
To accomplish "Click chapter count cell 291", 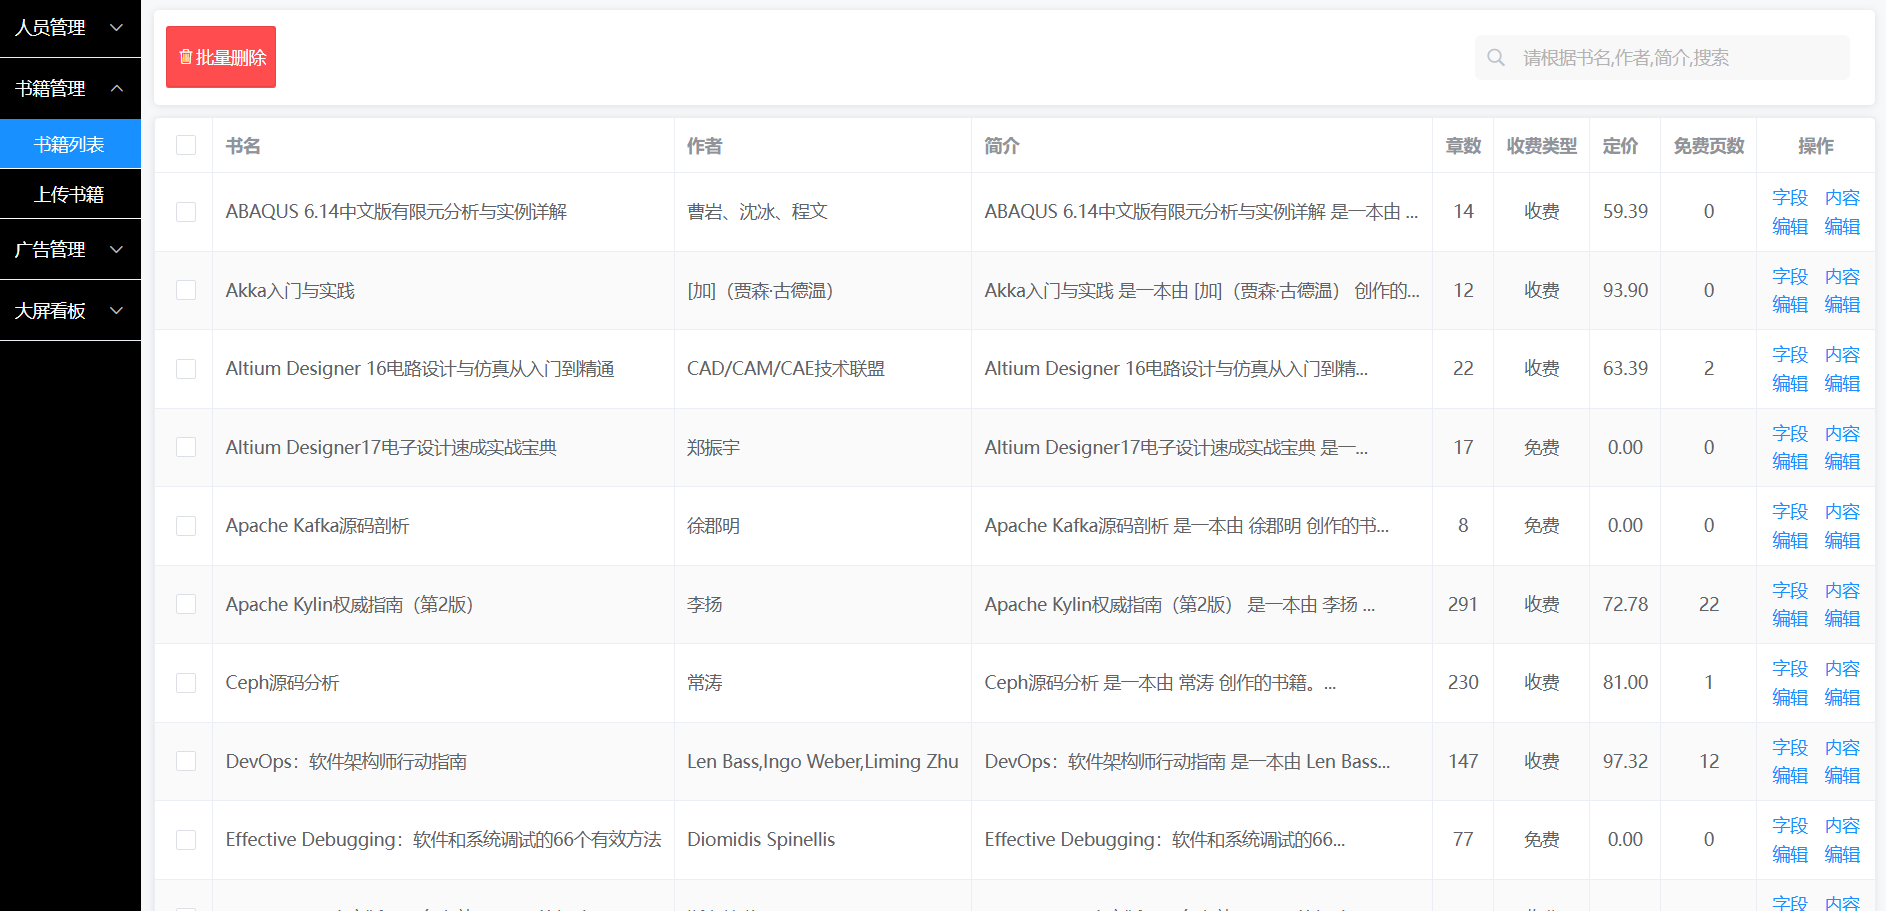I will pos(1463,604).
